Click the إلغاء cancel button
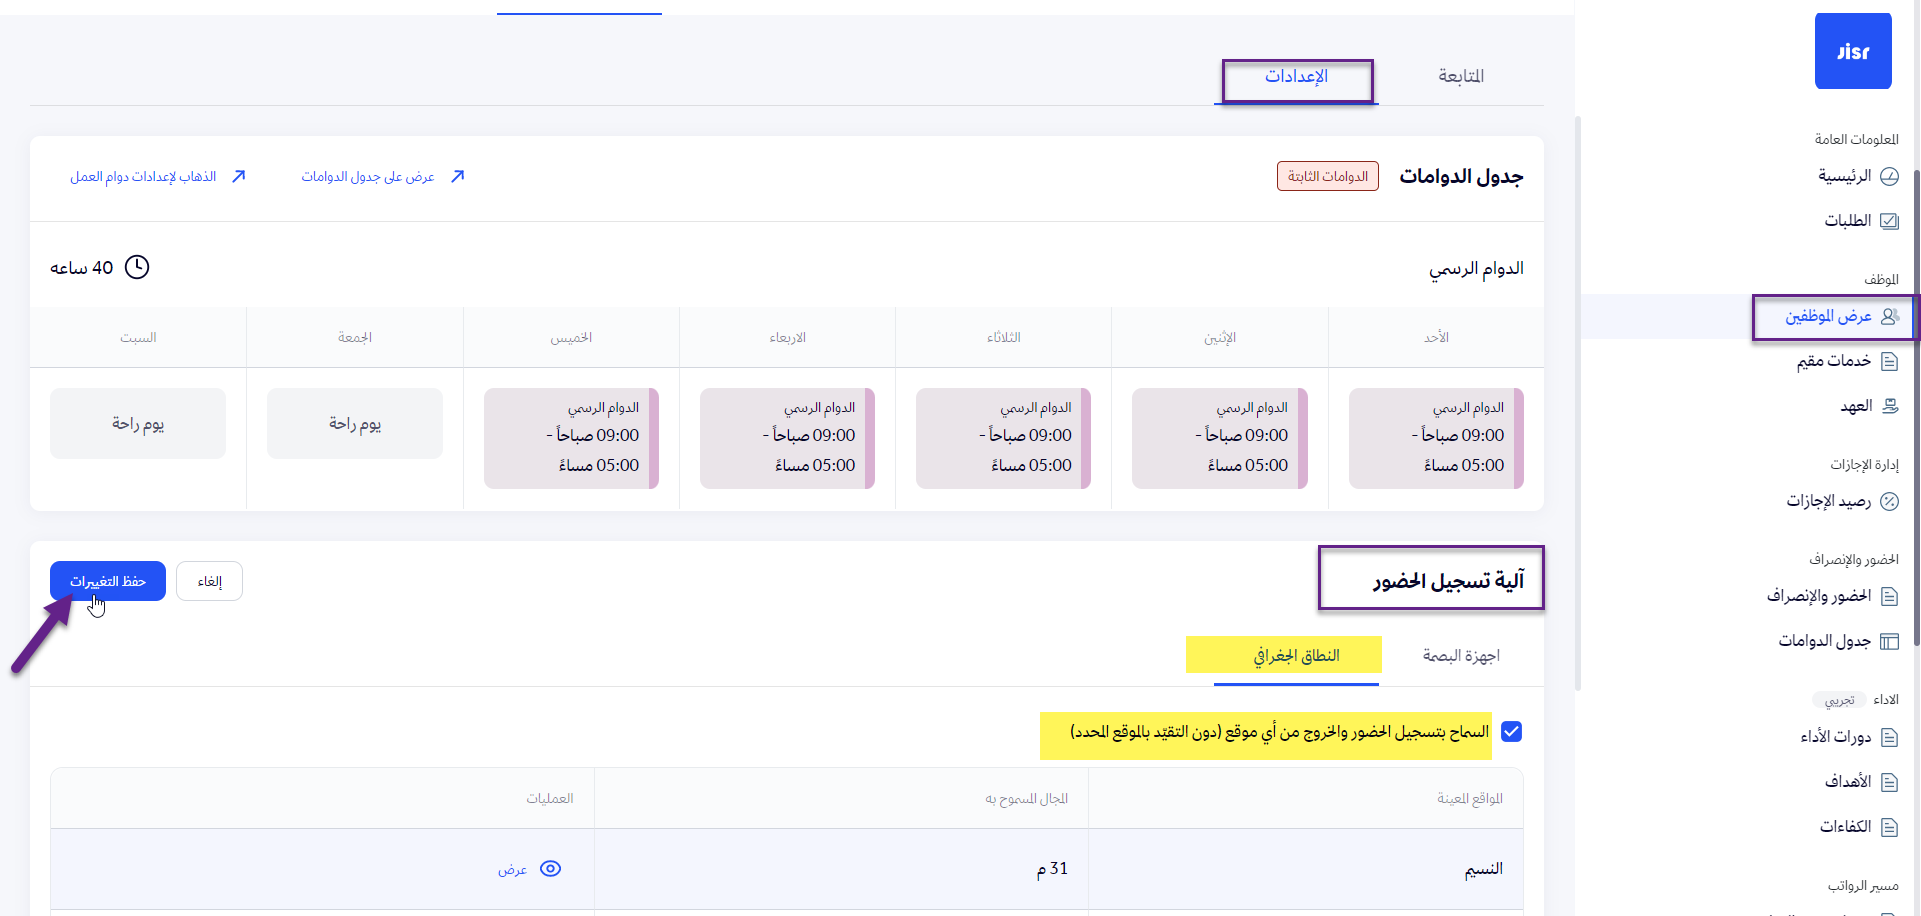1921x916 pixels. pyautogui.click(x=209, y=581)
